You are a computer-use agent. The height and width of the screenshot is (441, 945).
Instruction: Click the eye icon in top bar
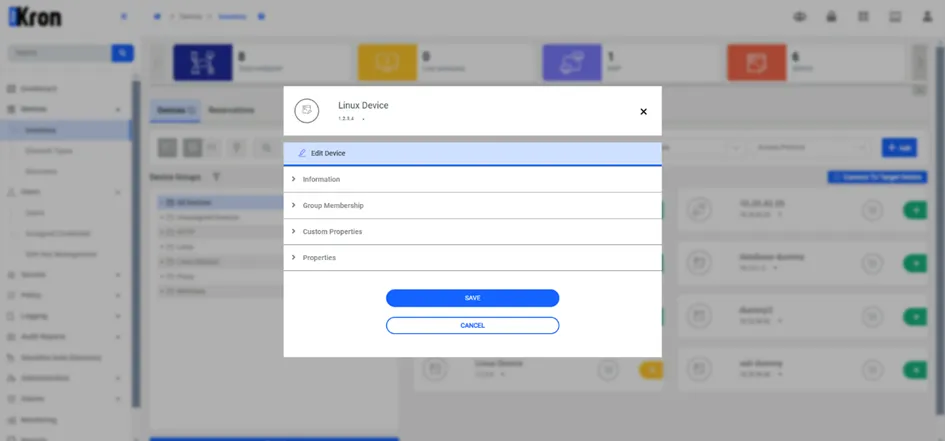[800, 17]
